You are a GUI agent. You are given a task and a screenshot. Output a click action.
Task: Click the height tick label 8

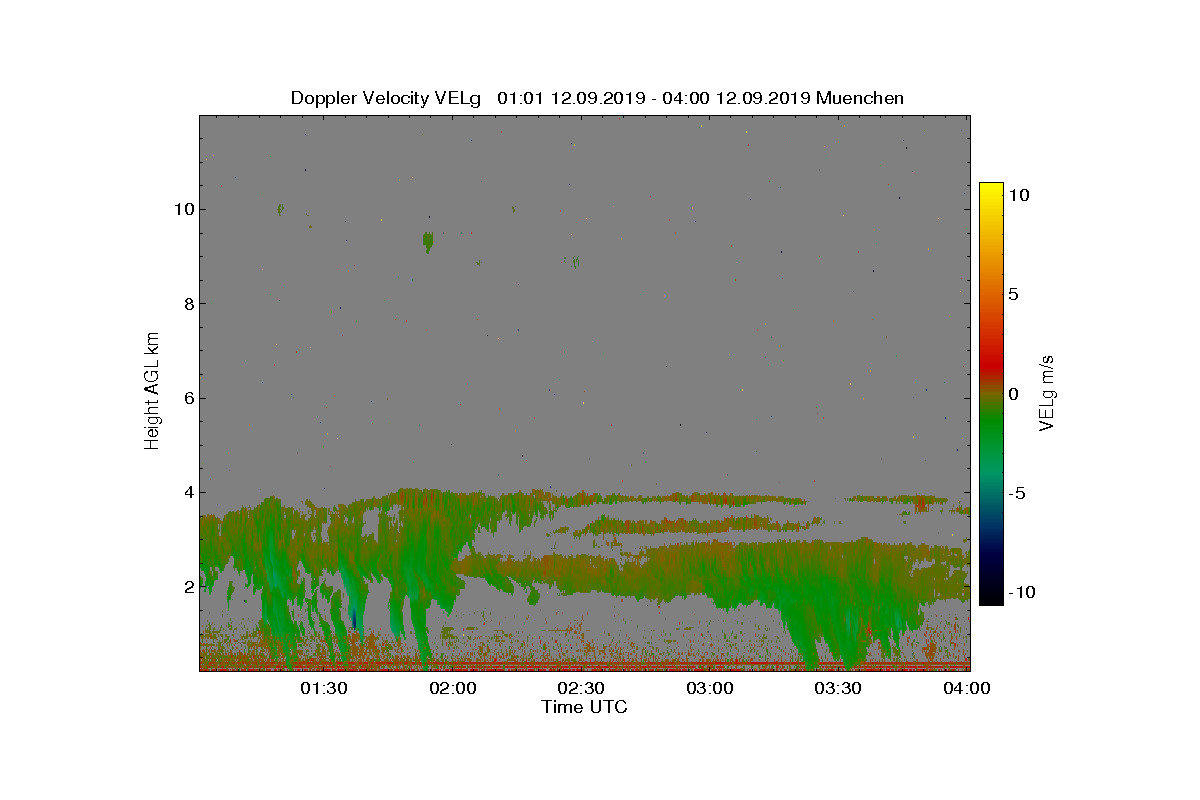[187, 303]
